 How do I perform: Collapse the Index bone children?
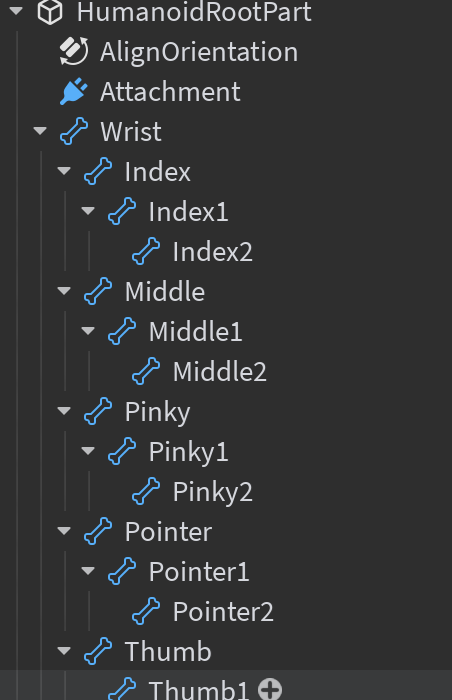pos(64,171)
